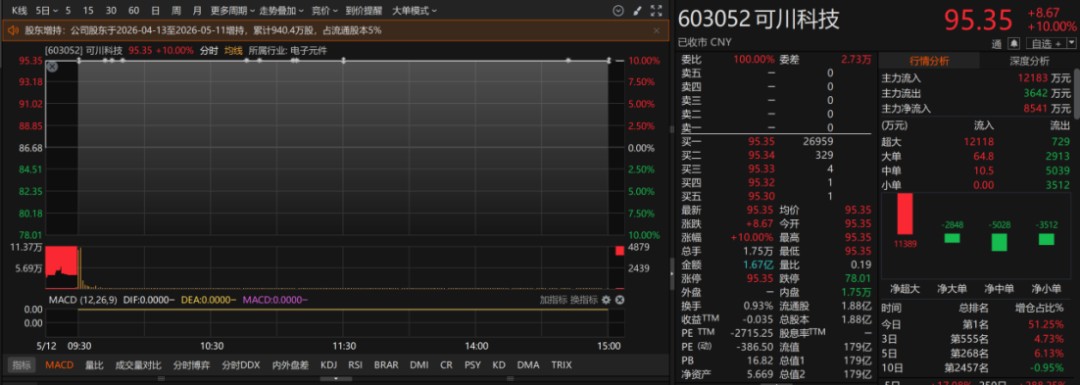Click the horizontal scrollbar thumb under chart
The width and height of the screenshot is (1080, 385).
tap(335, 378)
